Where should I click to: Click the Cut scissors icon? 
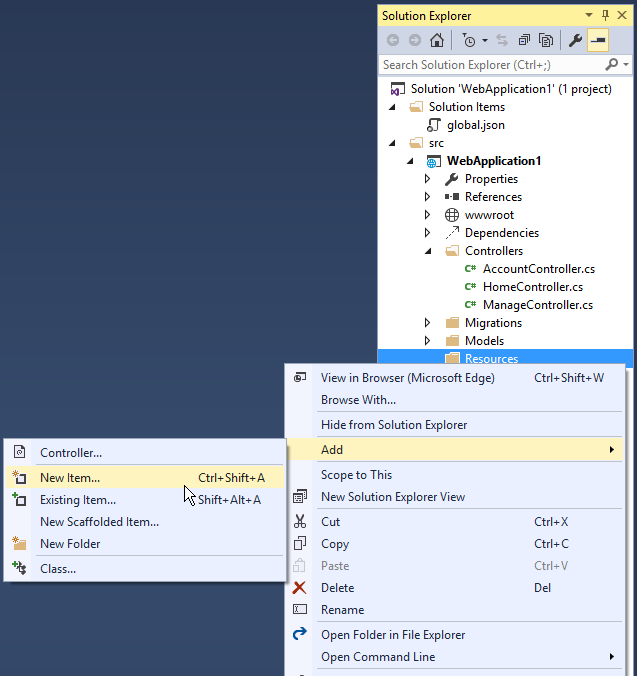tap(300, 522)
